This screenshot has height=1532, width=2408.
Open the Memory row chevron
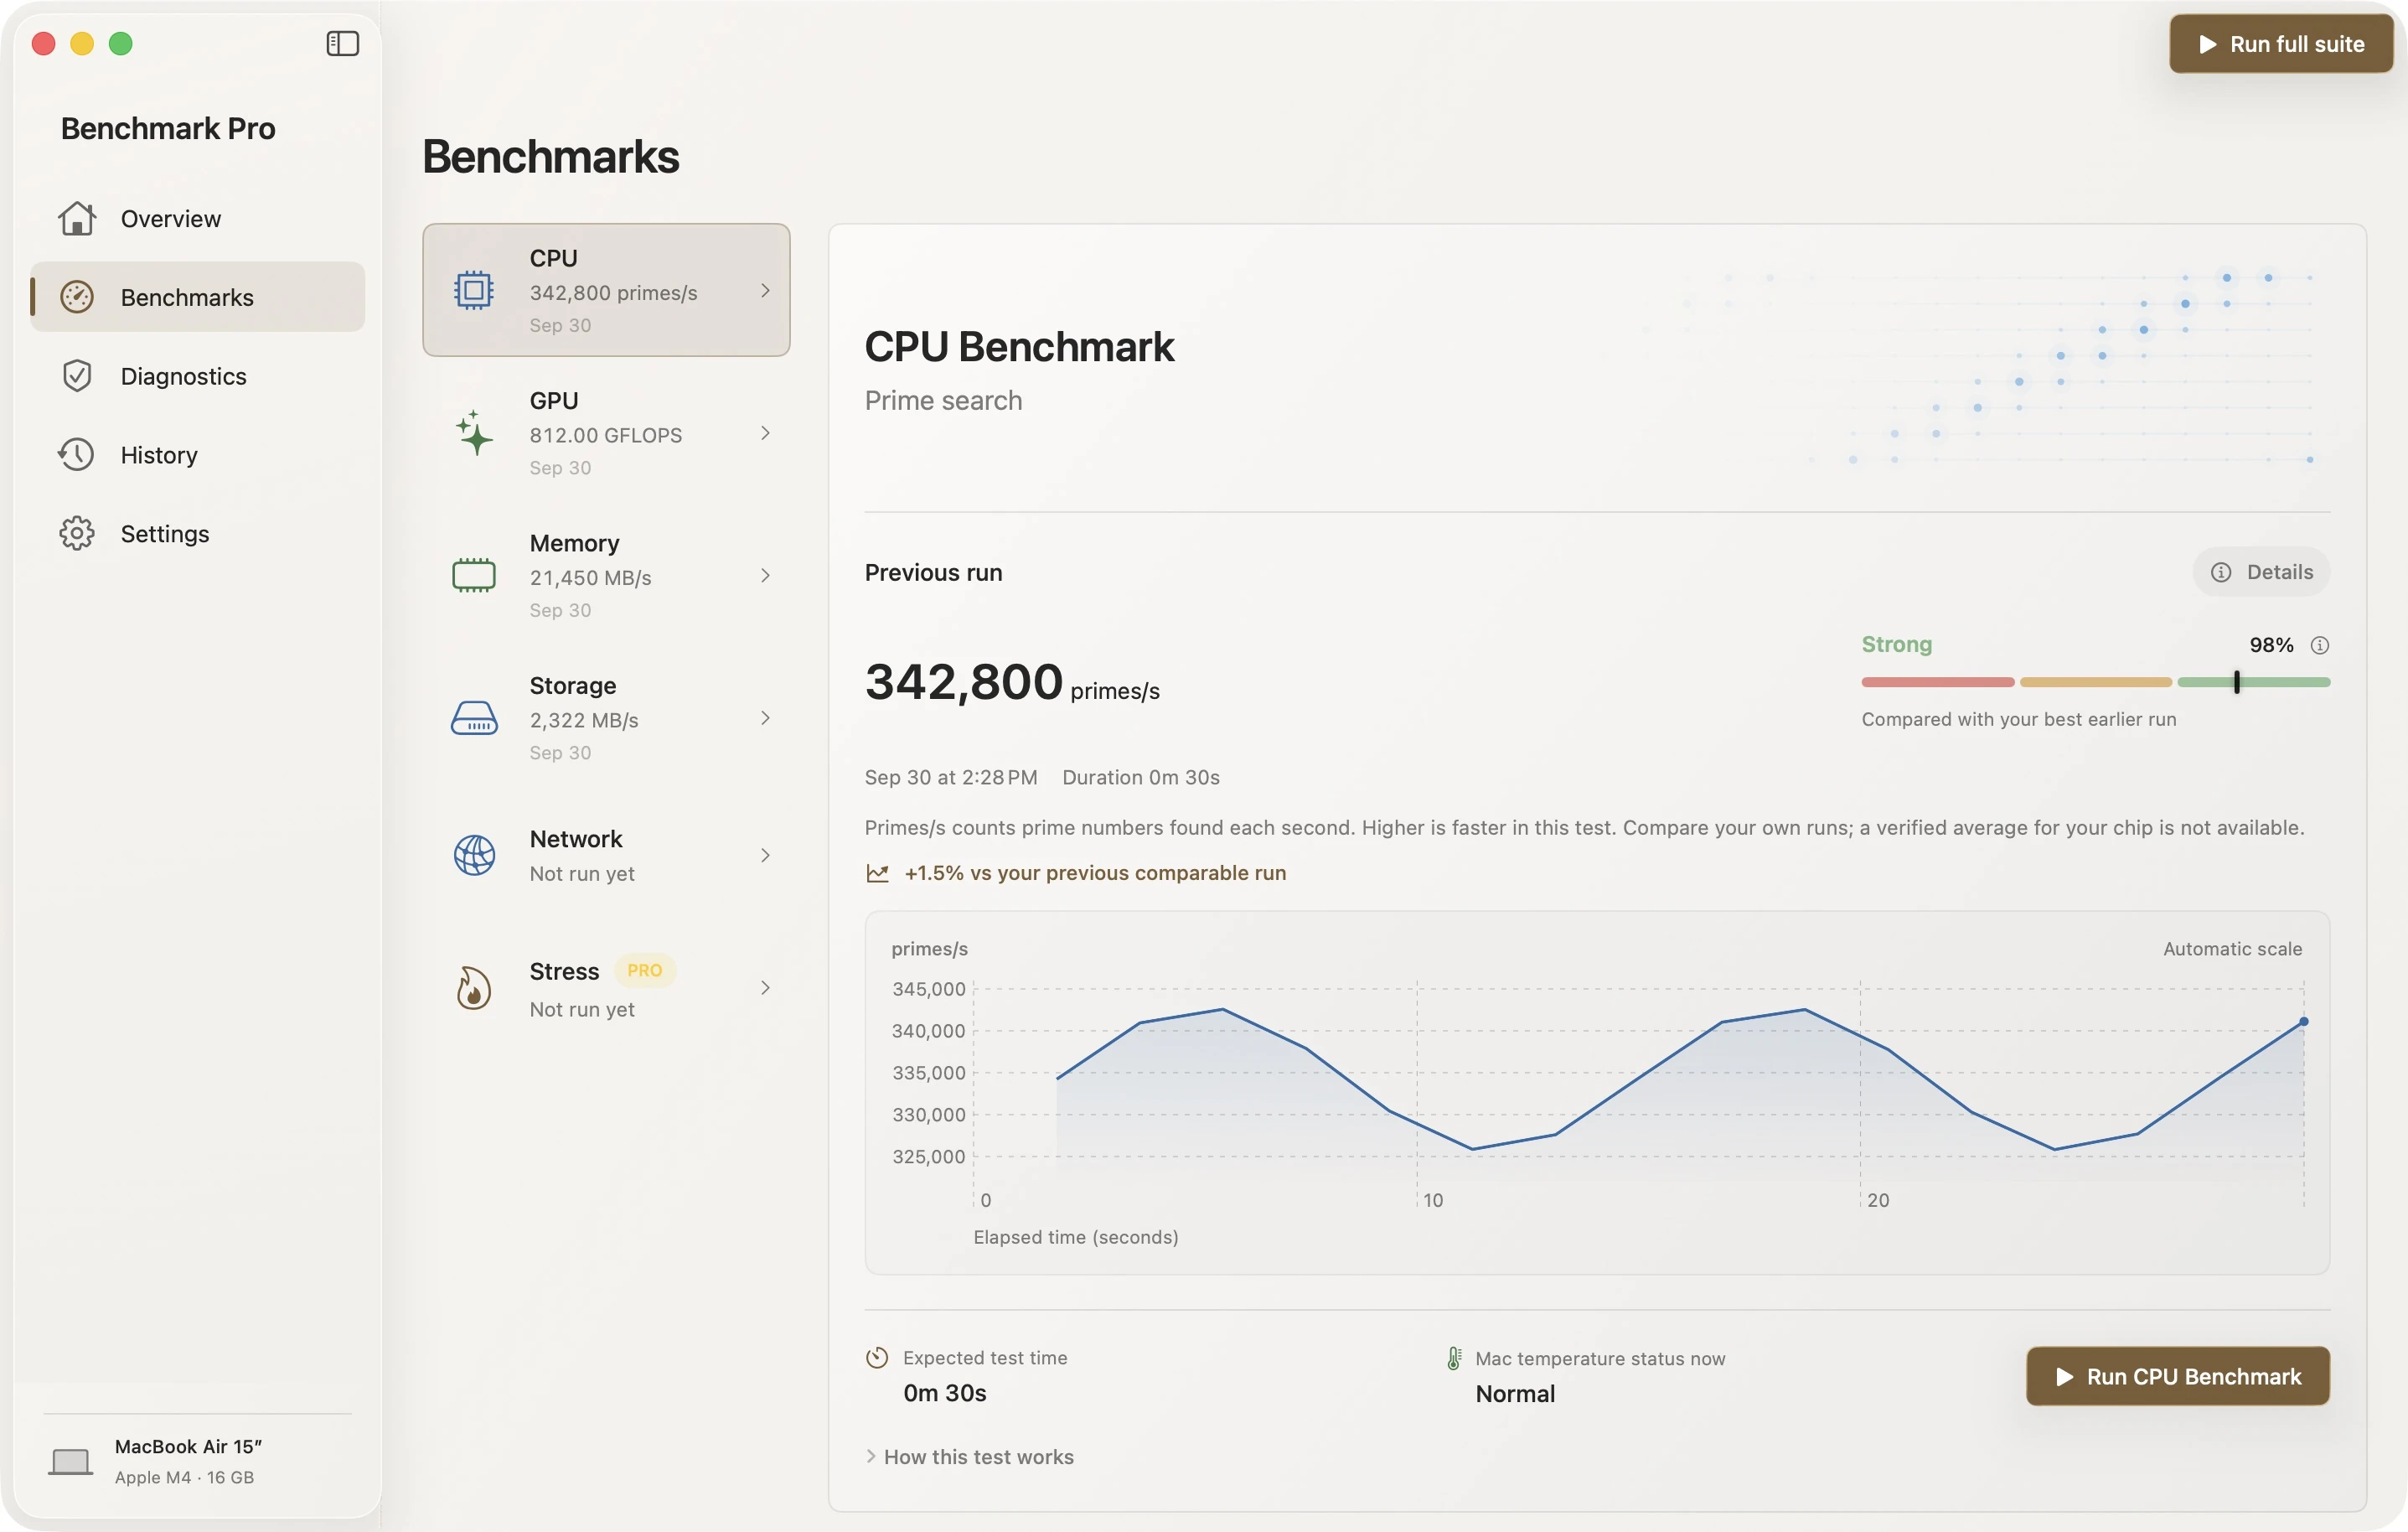(765, 575)
